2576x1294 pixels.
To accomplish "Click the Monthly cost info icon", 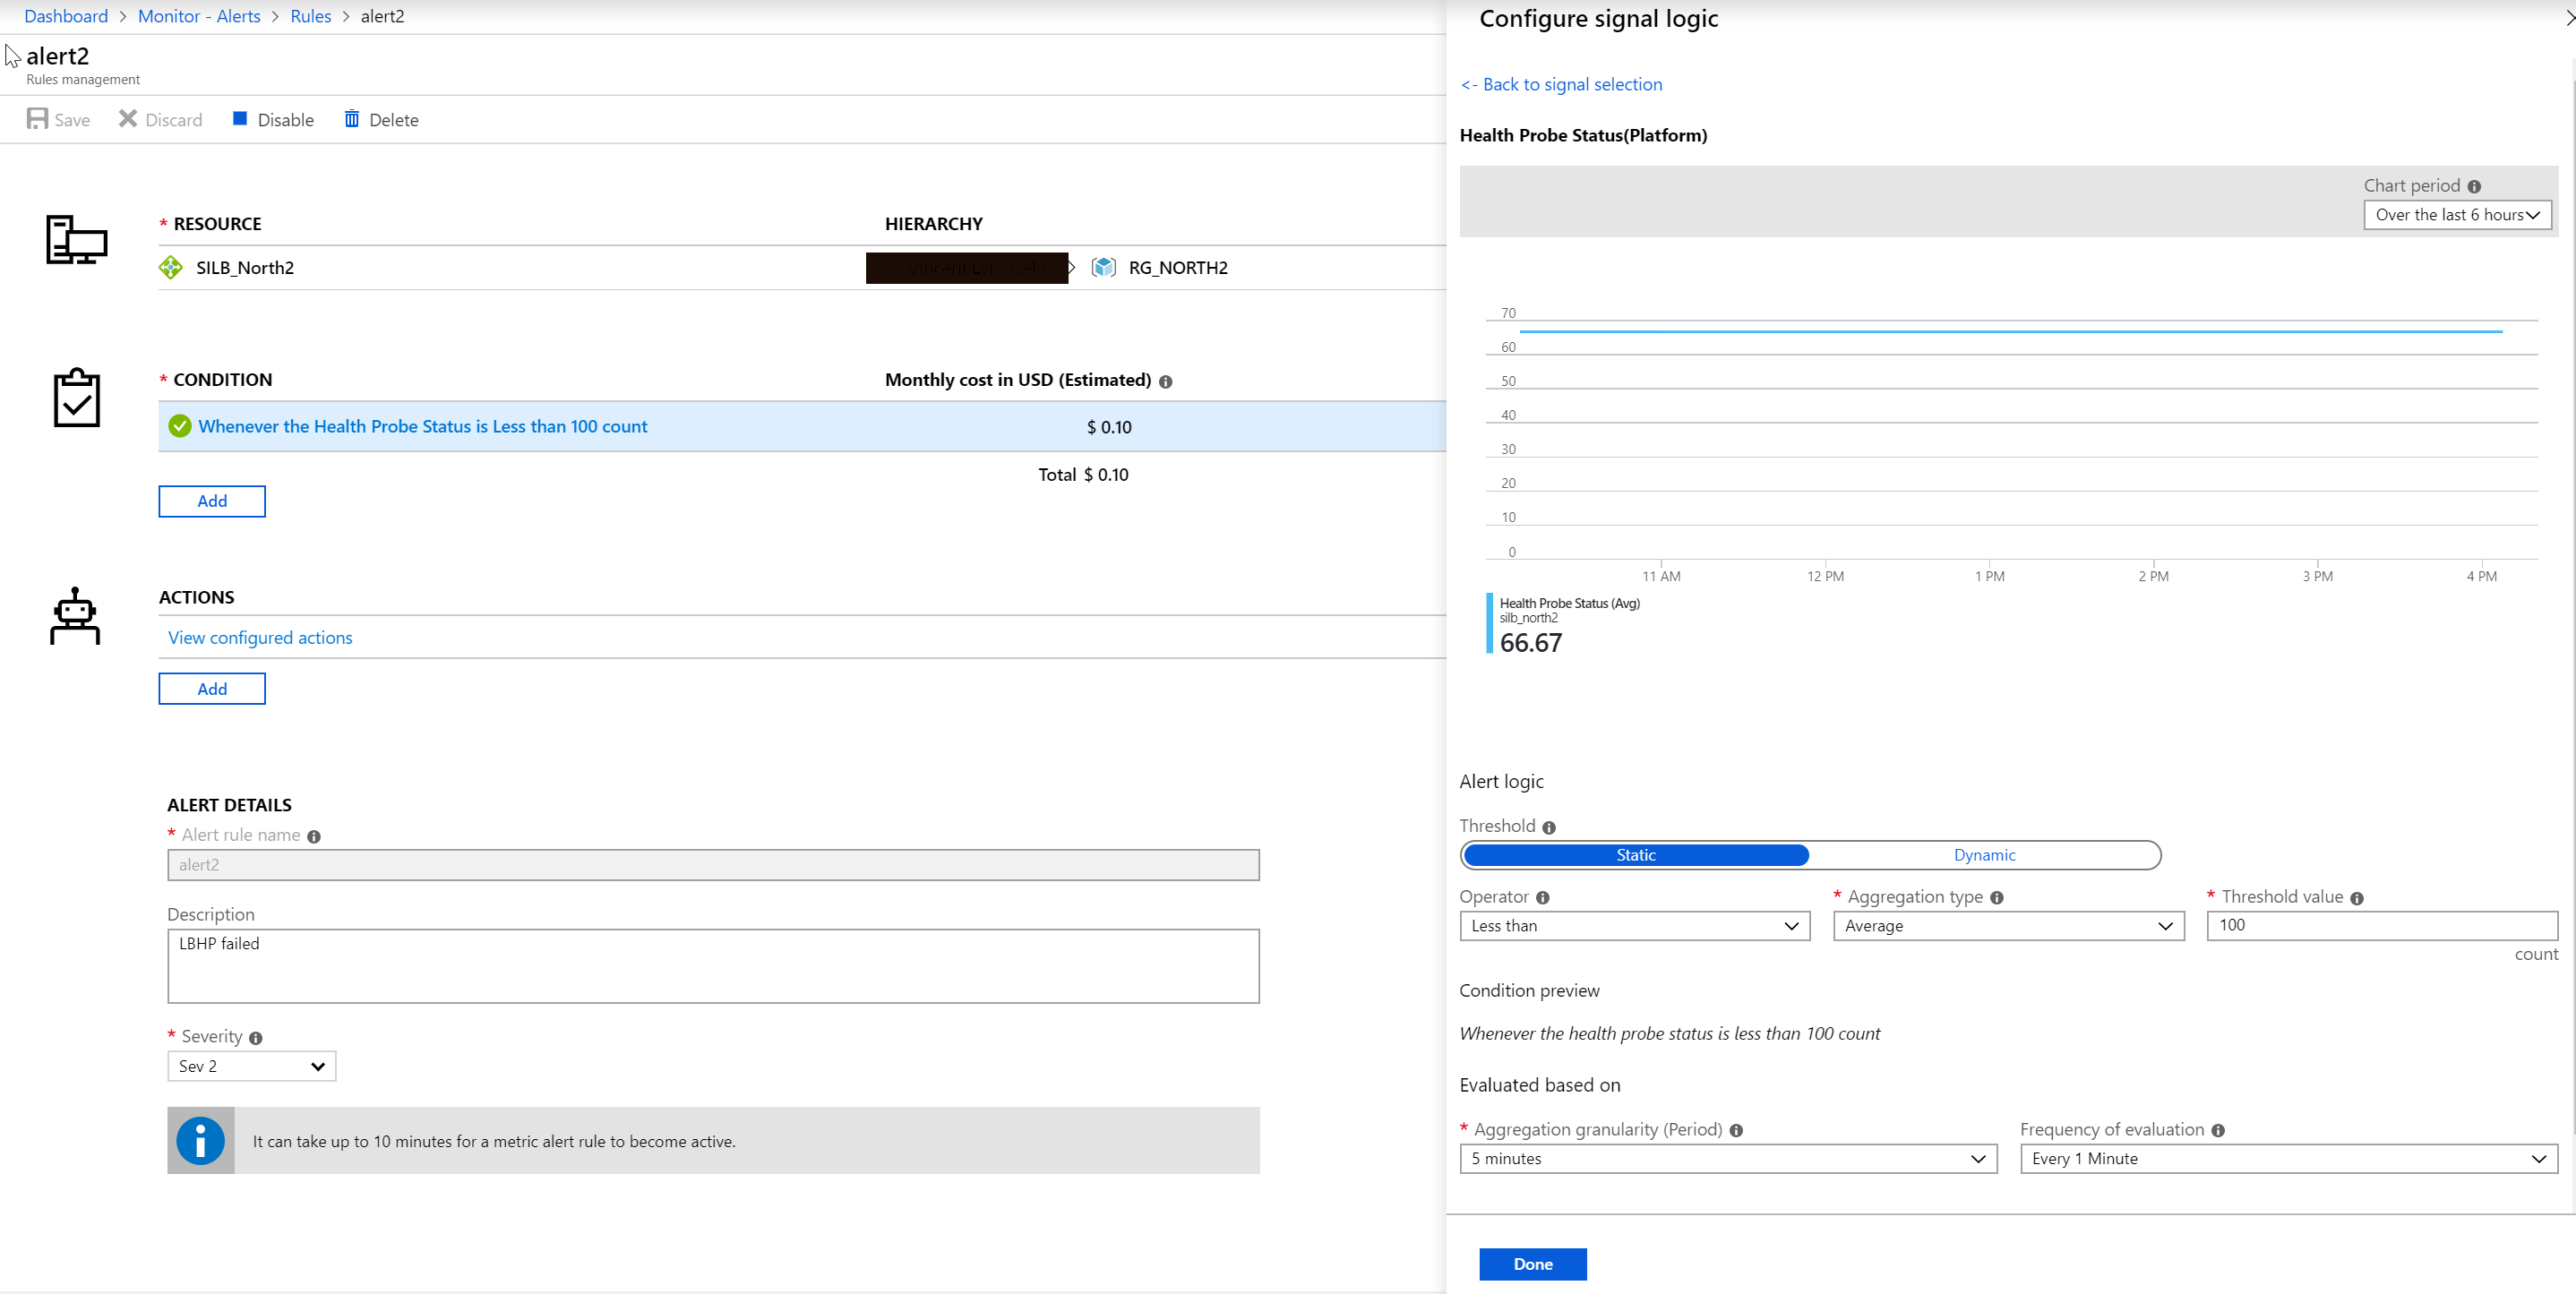I will coord(1165,382).
